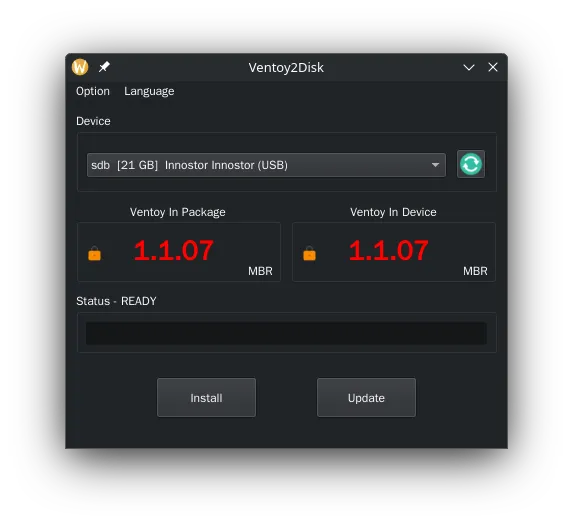The image size is (573, 526).
Task: Click the installation progress bar
Action: coord(286,333)
